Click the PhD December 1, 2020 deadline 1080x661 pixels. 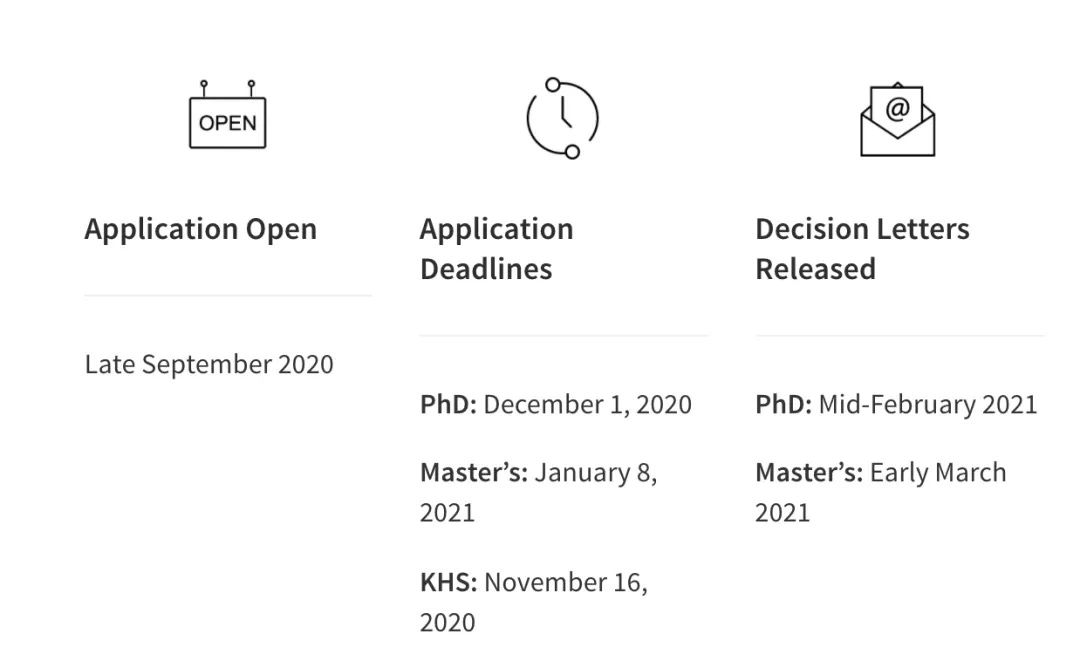556,404
